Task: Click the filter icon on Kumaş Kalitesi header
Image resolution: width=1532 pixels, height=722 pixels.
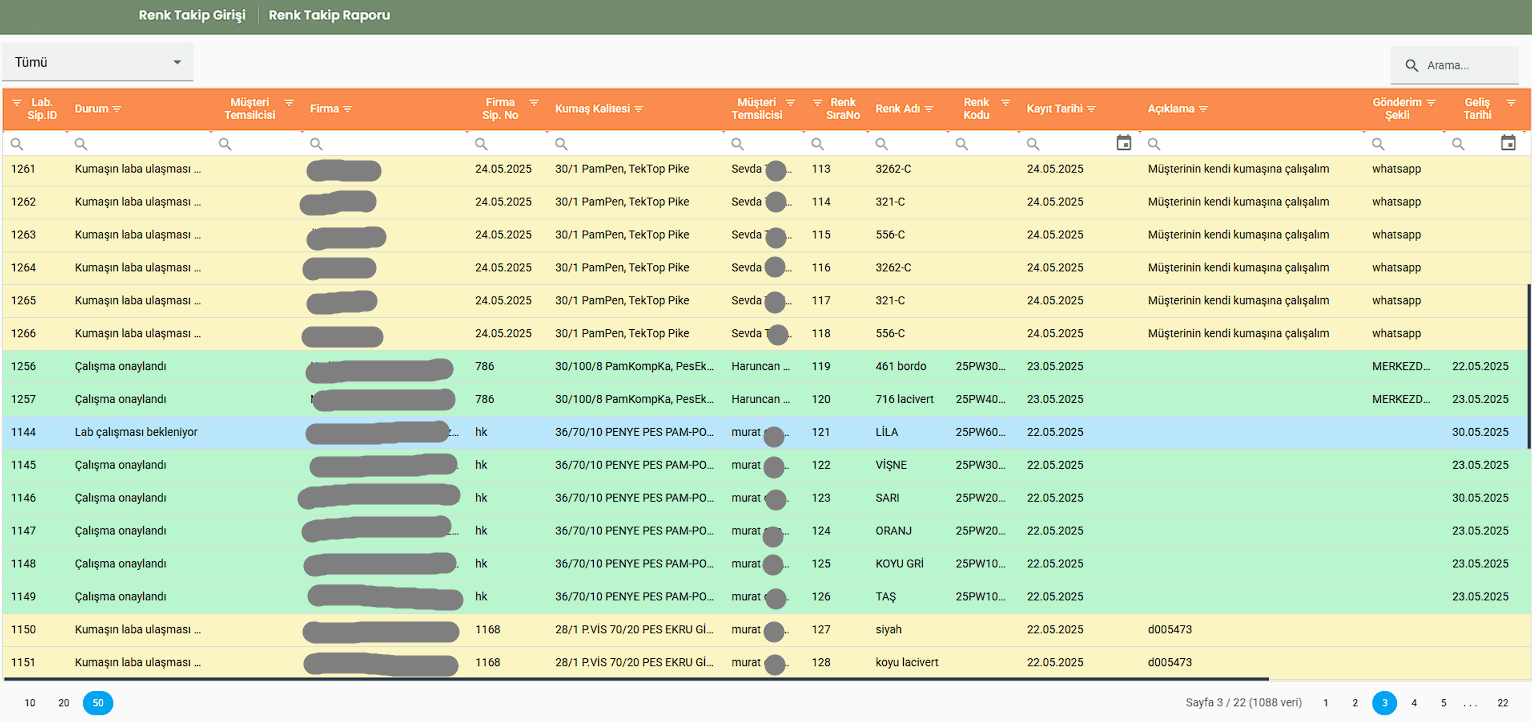Action: [638, 109]
